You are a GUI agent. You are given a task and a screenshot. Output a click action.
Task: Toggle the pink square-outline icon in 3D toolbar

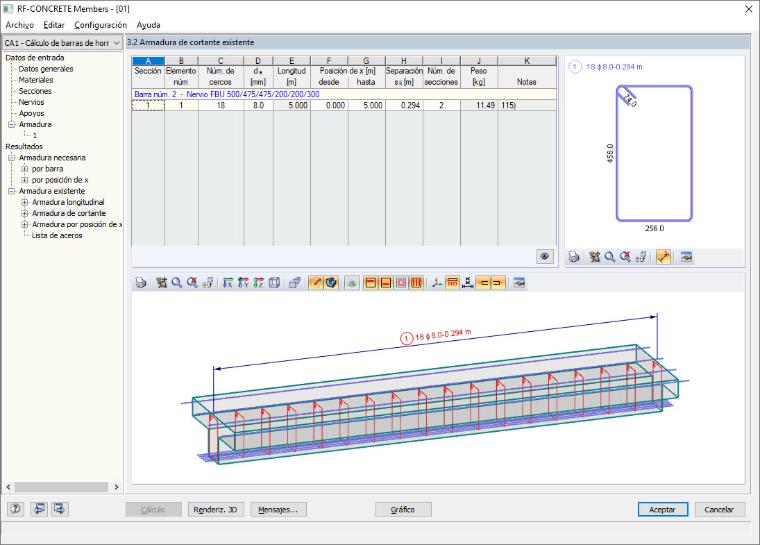pos(401,282)
